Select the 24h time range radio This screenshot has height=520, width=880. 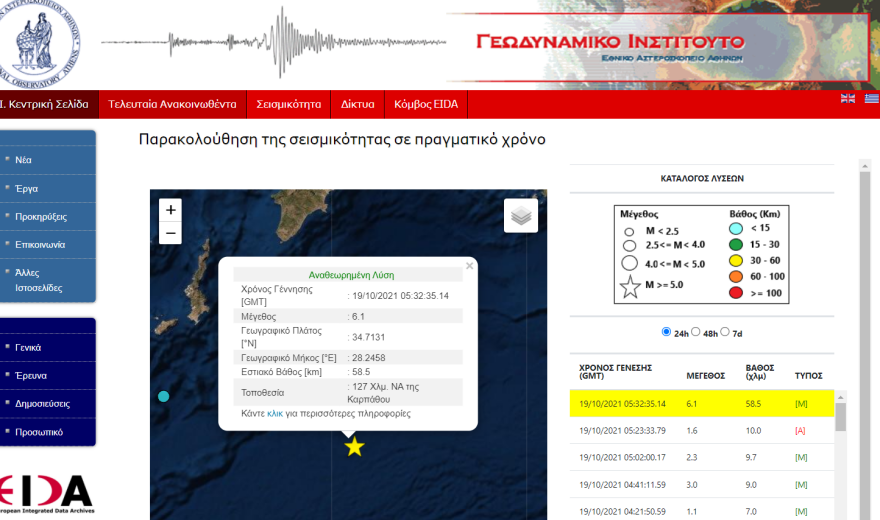[x=667, y=332]
